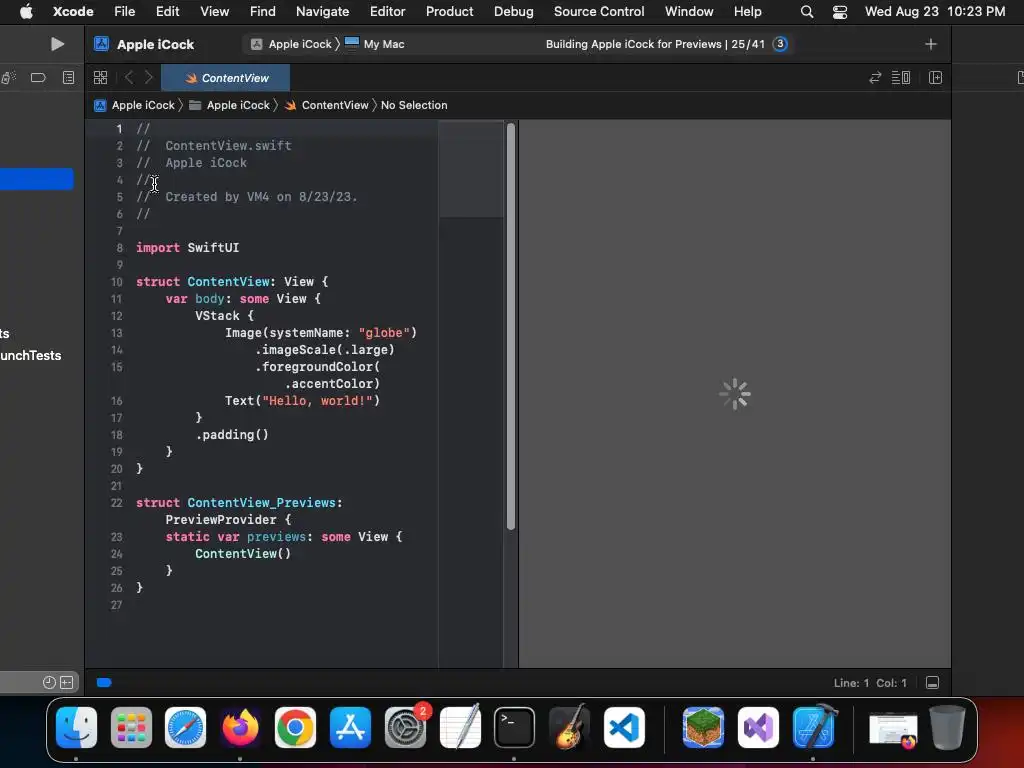The image size is (1024, 768).
Task: Open Finder from the Dock
Action: click(76, 728)
